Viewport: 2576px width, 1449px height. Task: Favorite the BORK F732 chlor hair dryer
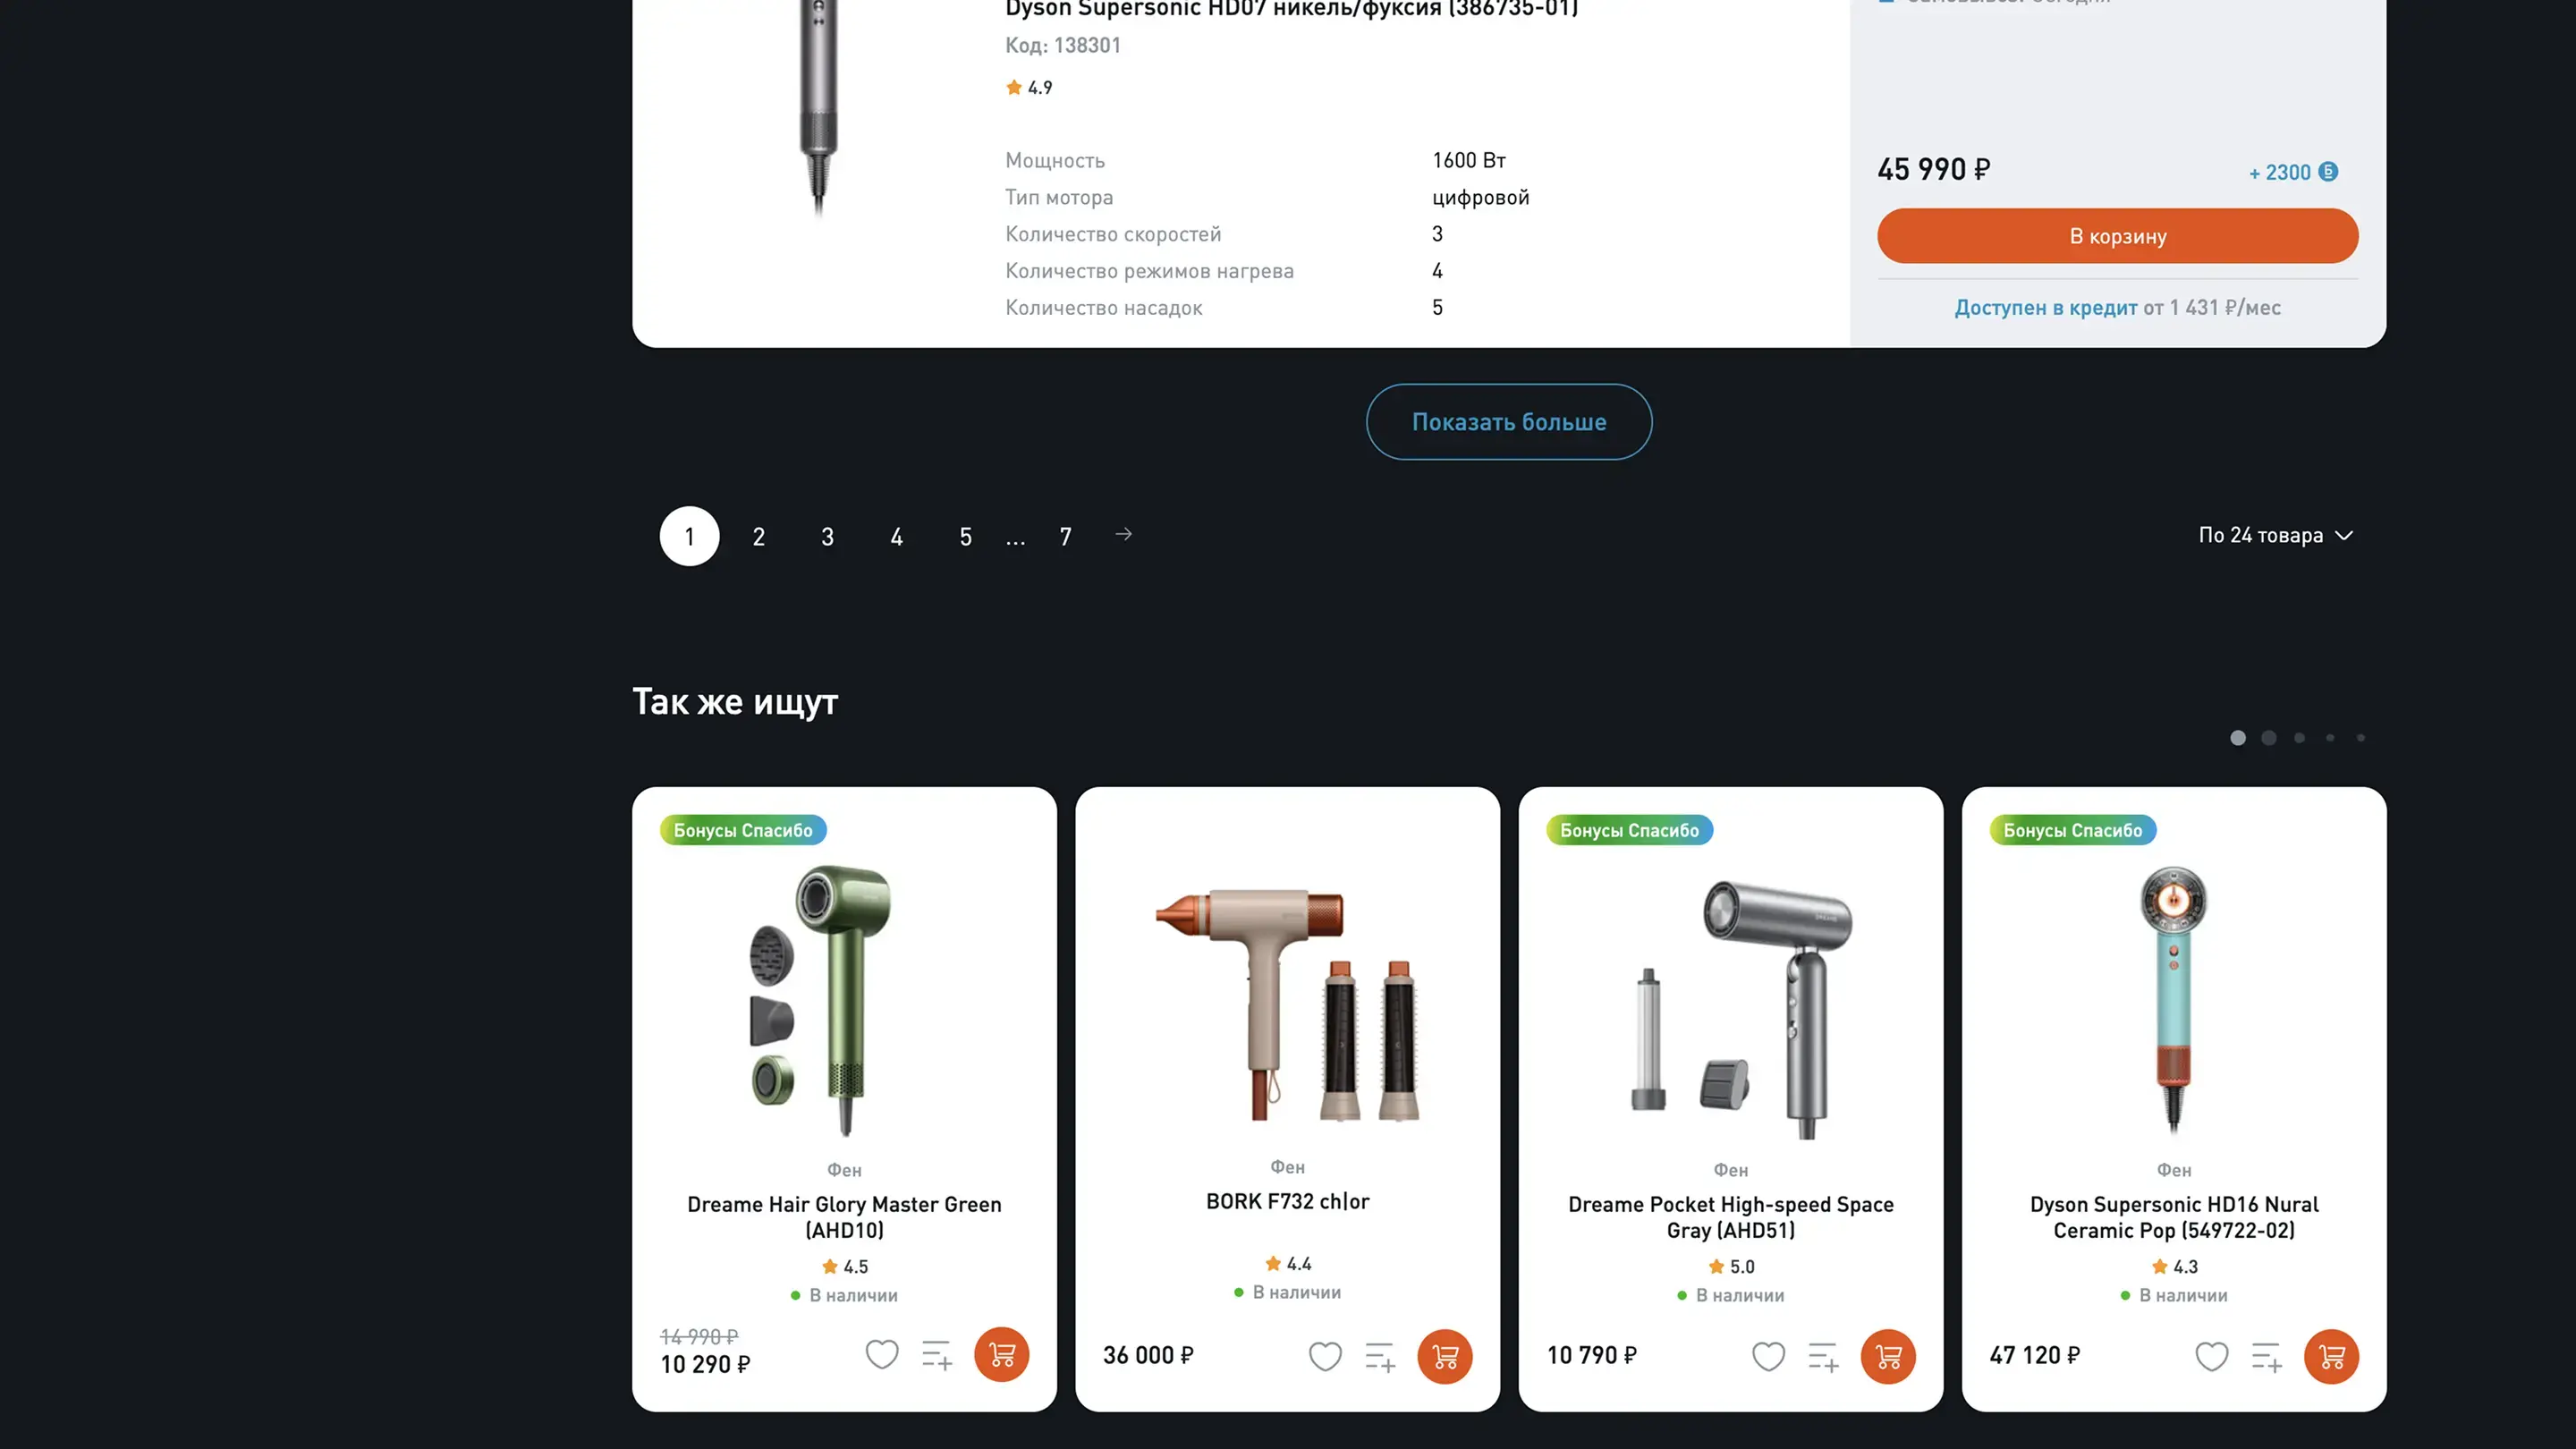point(1325,1357)
